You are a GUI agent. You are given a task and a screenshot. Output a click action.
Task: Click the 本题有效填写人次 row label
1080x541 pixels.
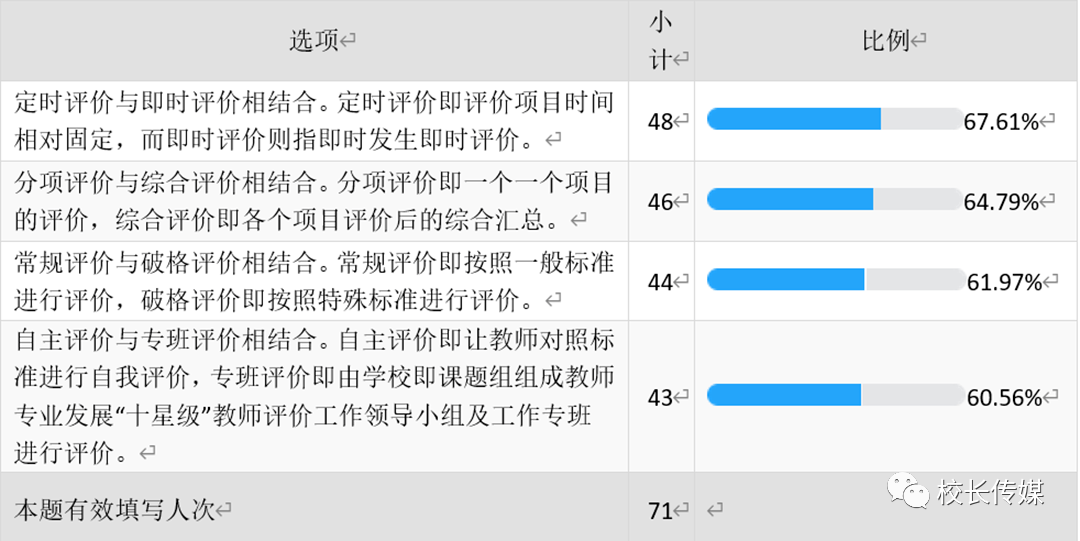click(x=115, y=511)
